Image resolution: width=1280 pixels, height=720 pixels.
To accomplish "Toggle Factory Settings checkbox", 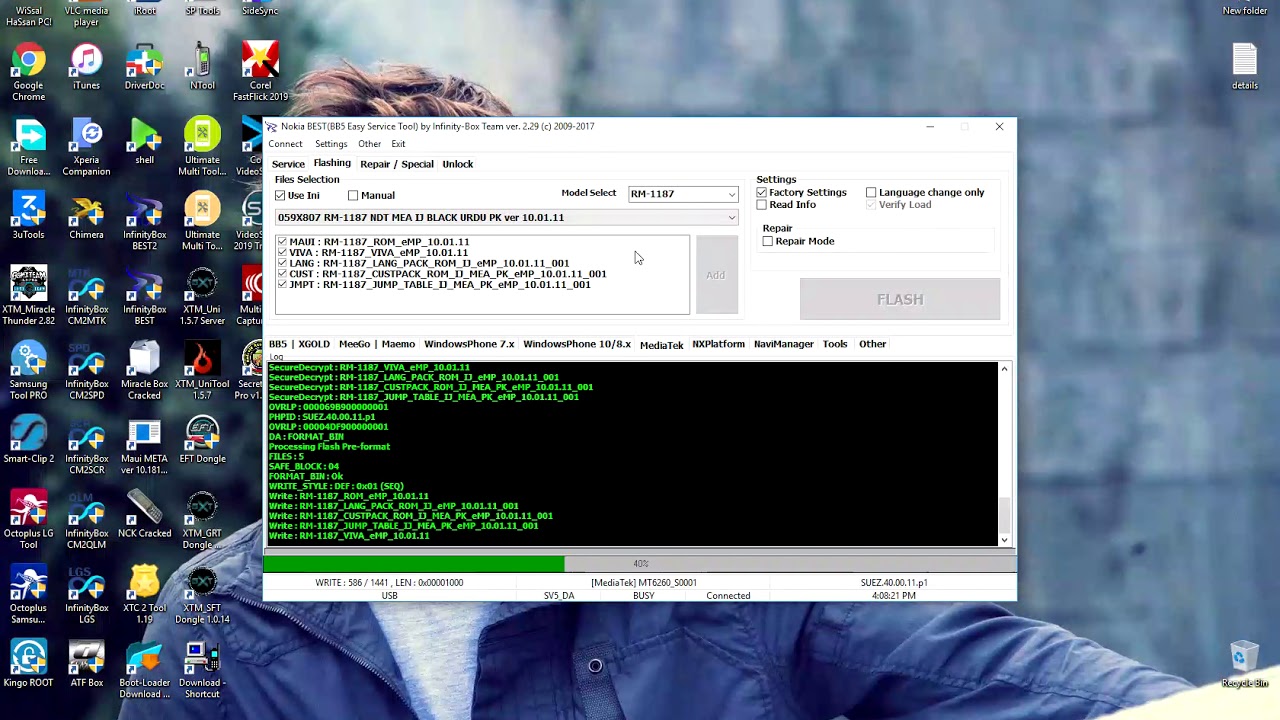I will 762,192.
